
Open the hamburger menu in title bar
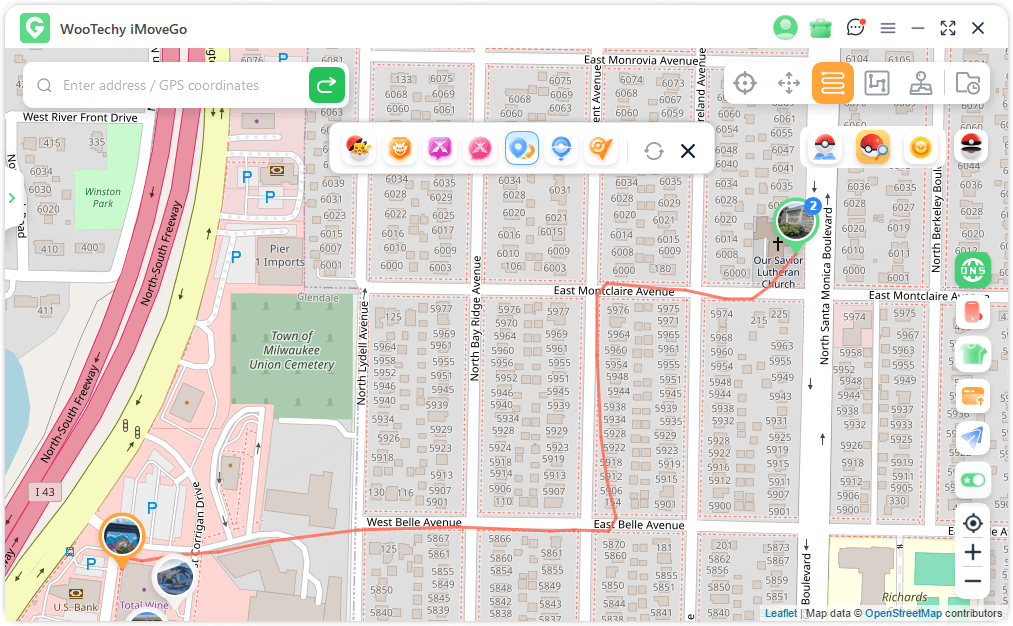coord(888,28)
